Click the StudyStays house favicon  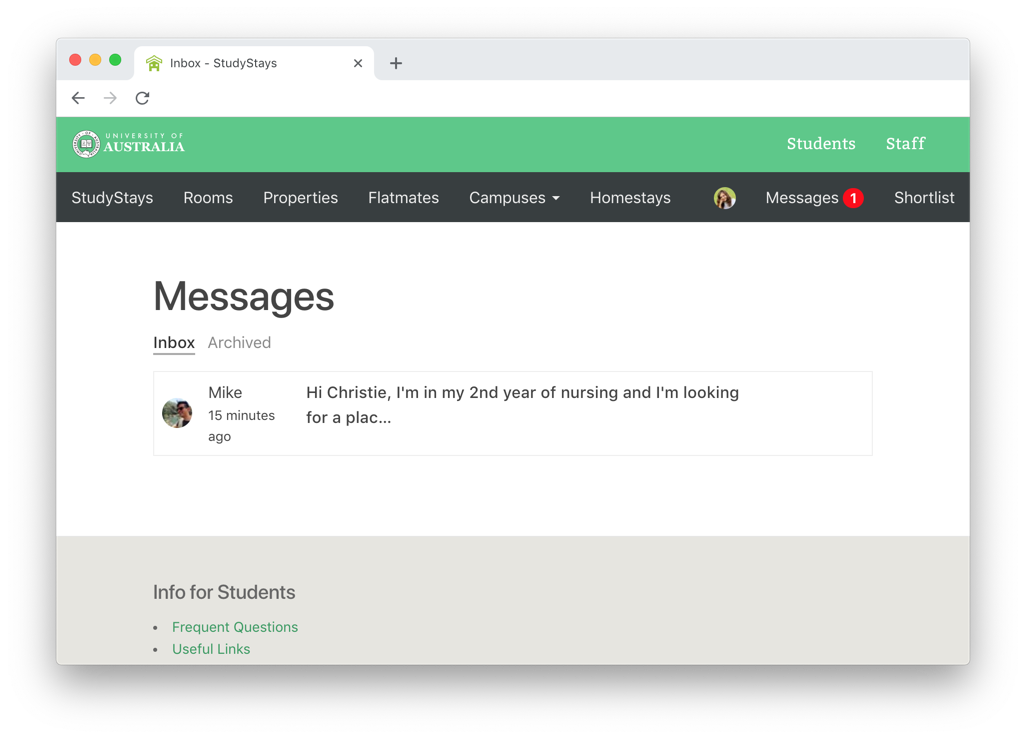(154, 63)
